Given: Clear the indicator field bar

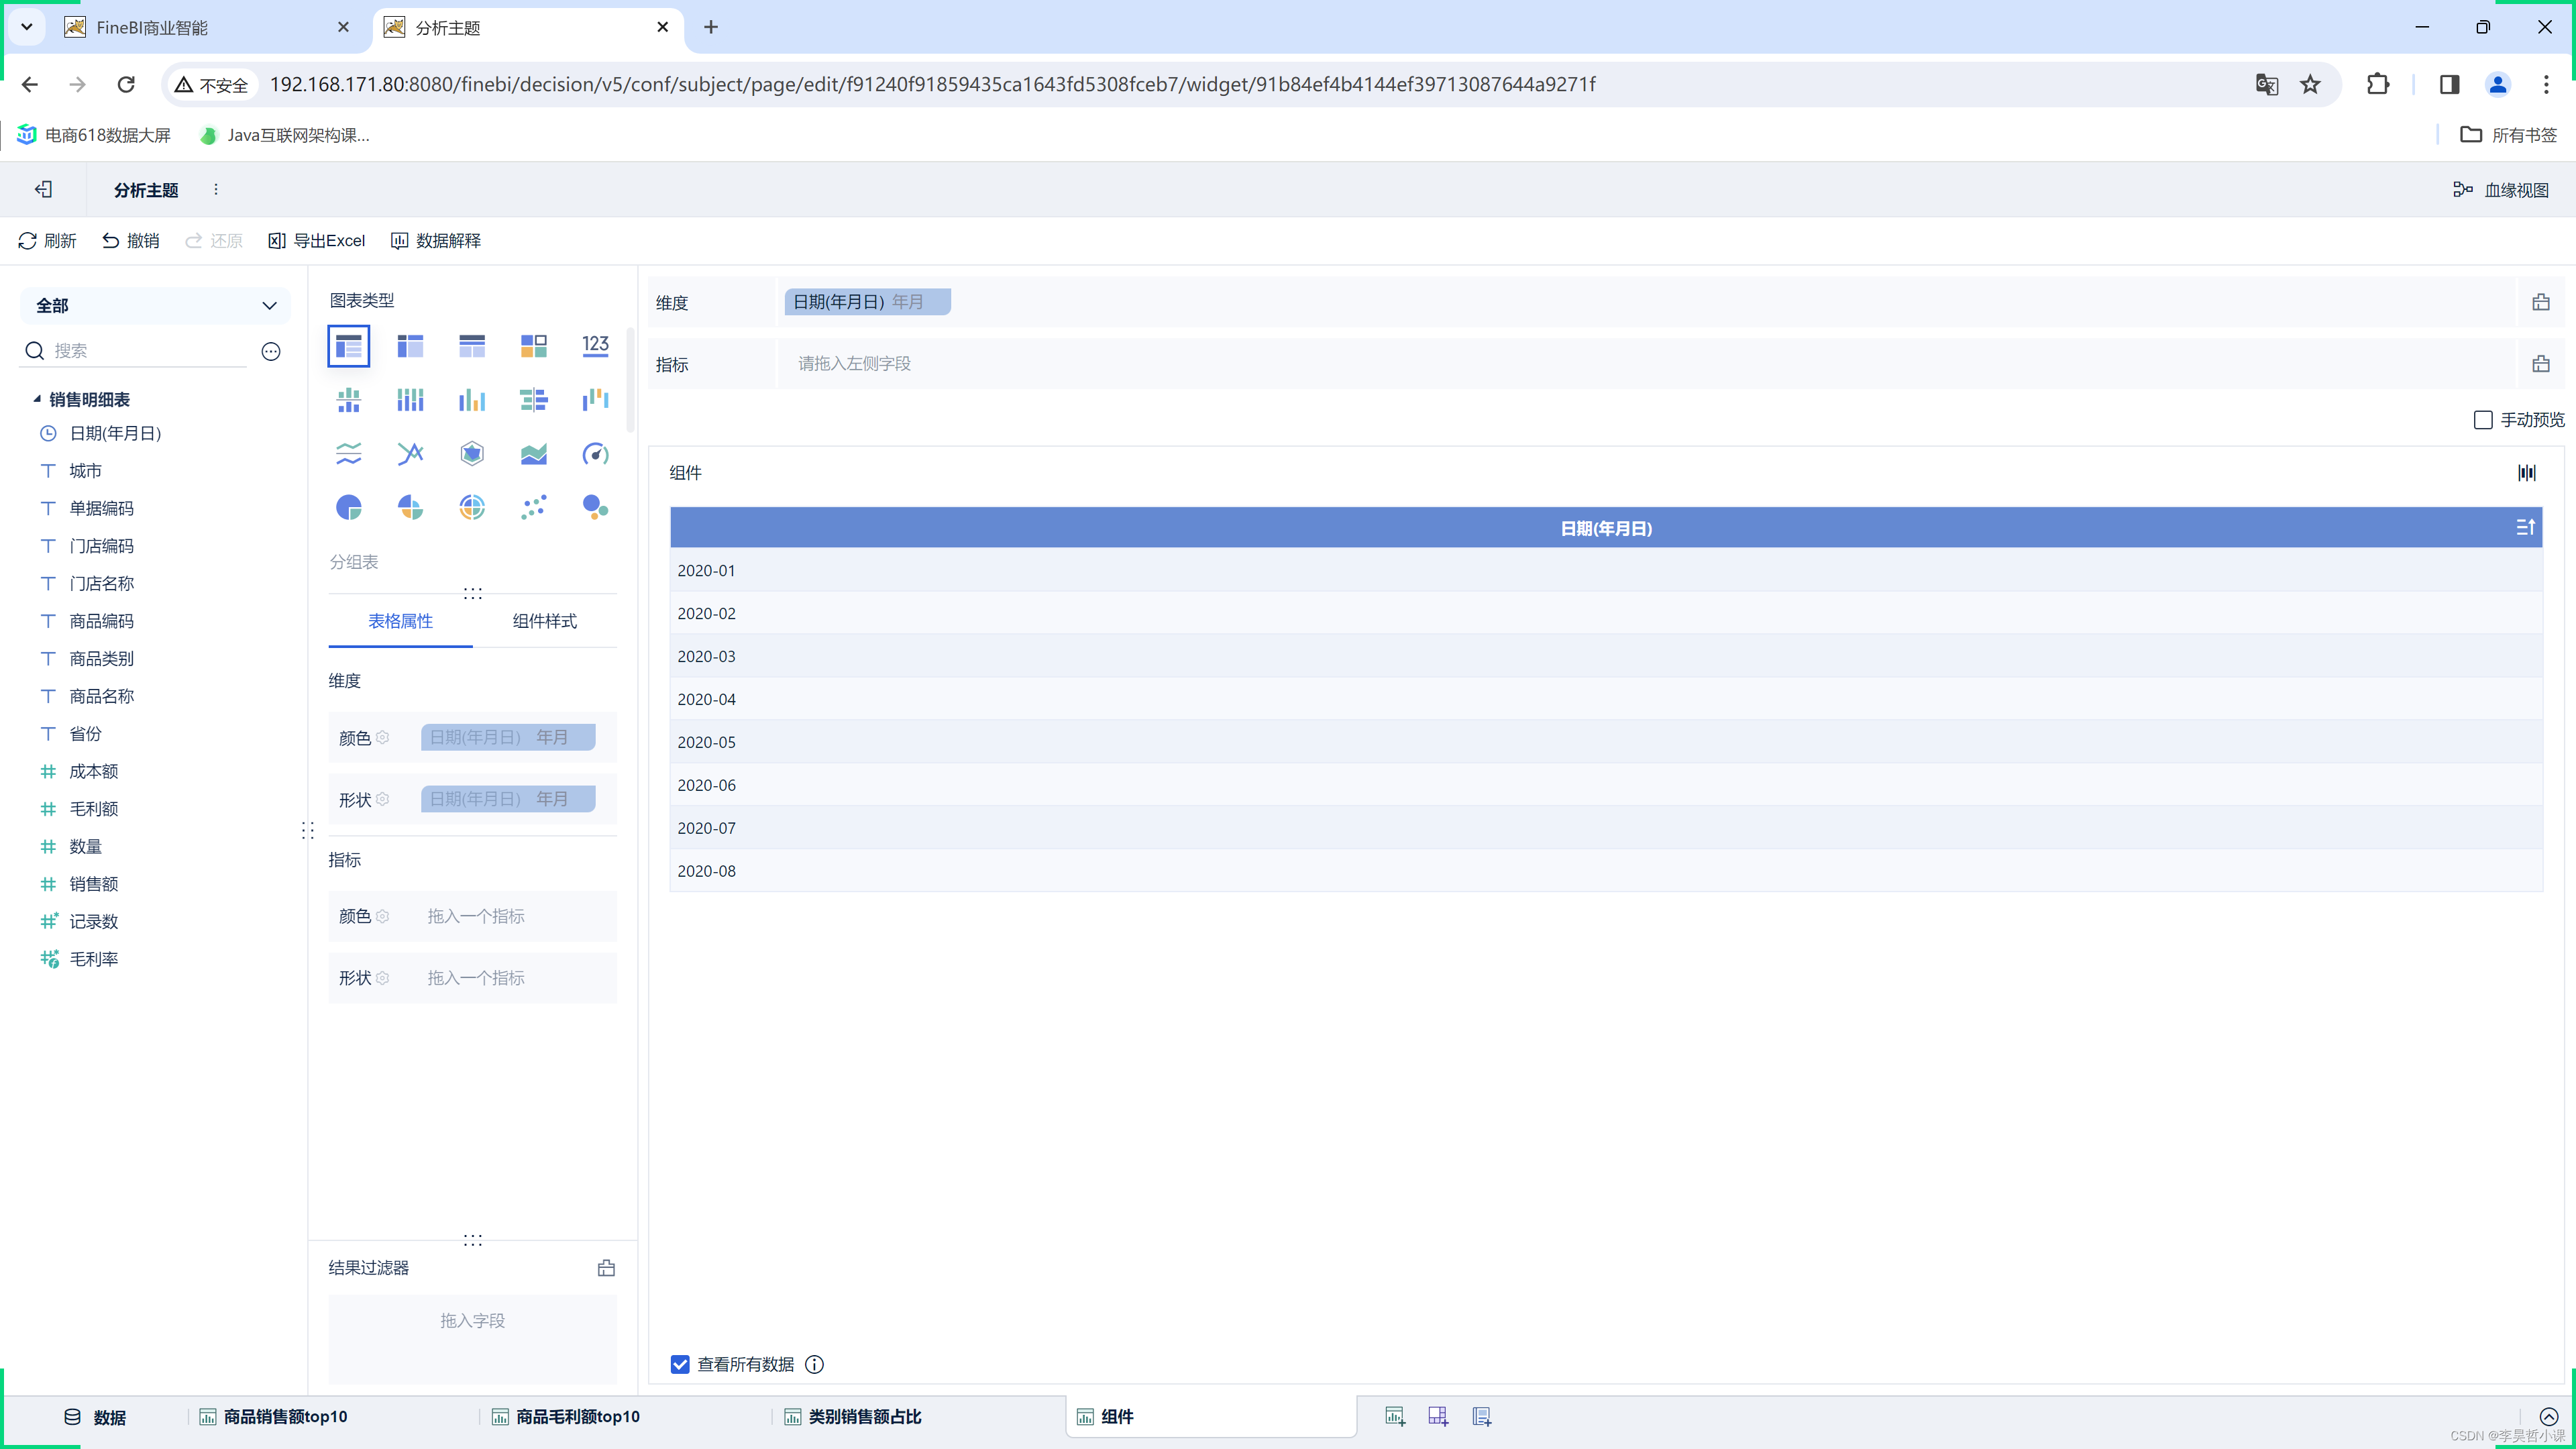Looking at the screenshot, I should pos(2540,364).
